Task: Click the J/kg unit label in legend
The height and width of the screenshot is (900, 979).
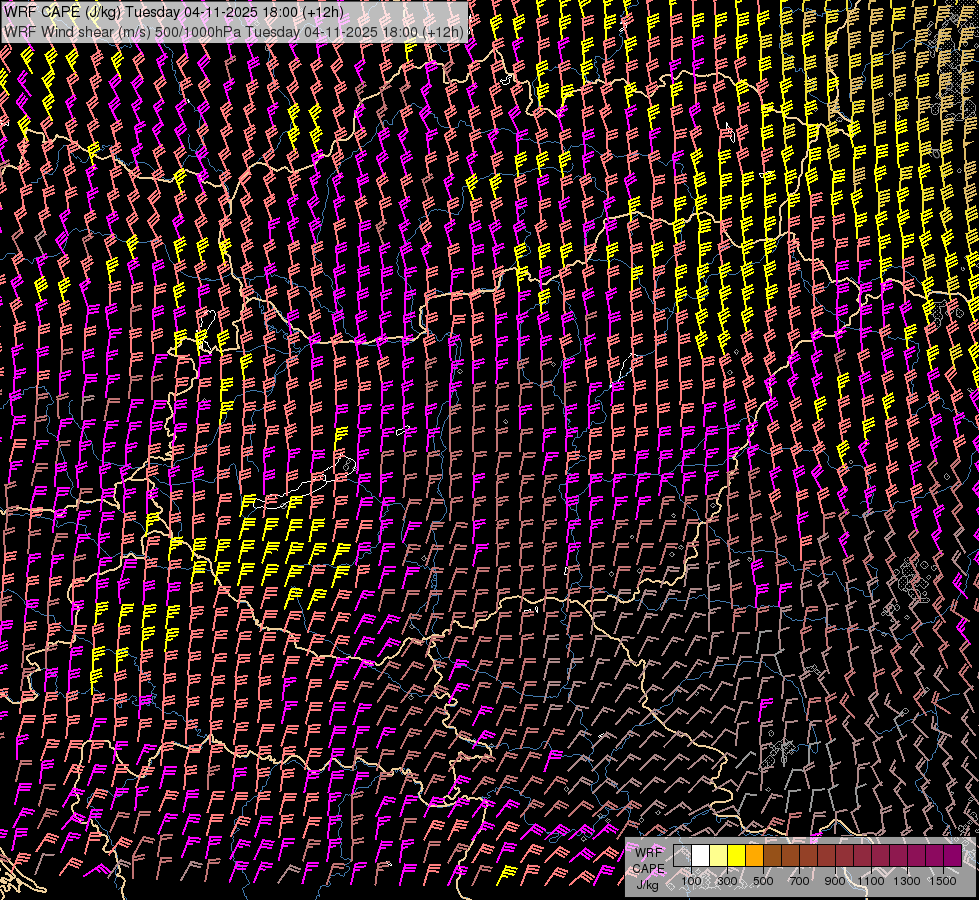Action: [647, 884]
